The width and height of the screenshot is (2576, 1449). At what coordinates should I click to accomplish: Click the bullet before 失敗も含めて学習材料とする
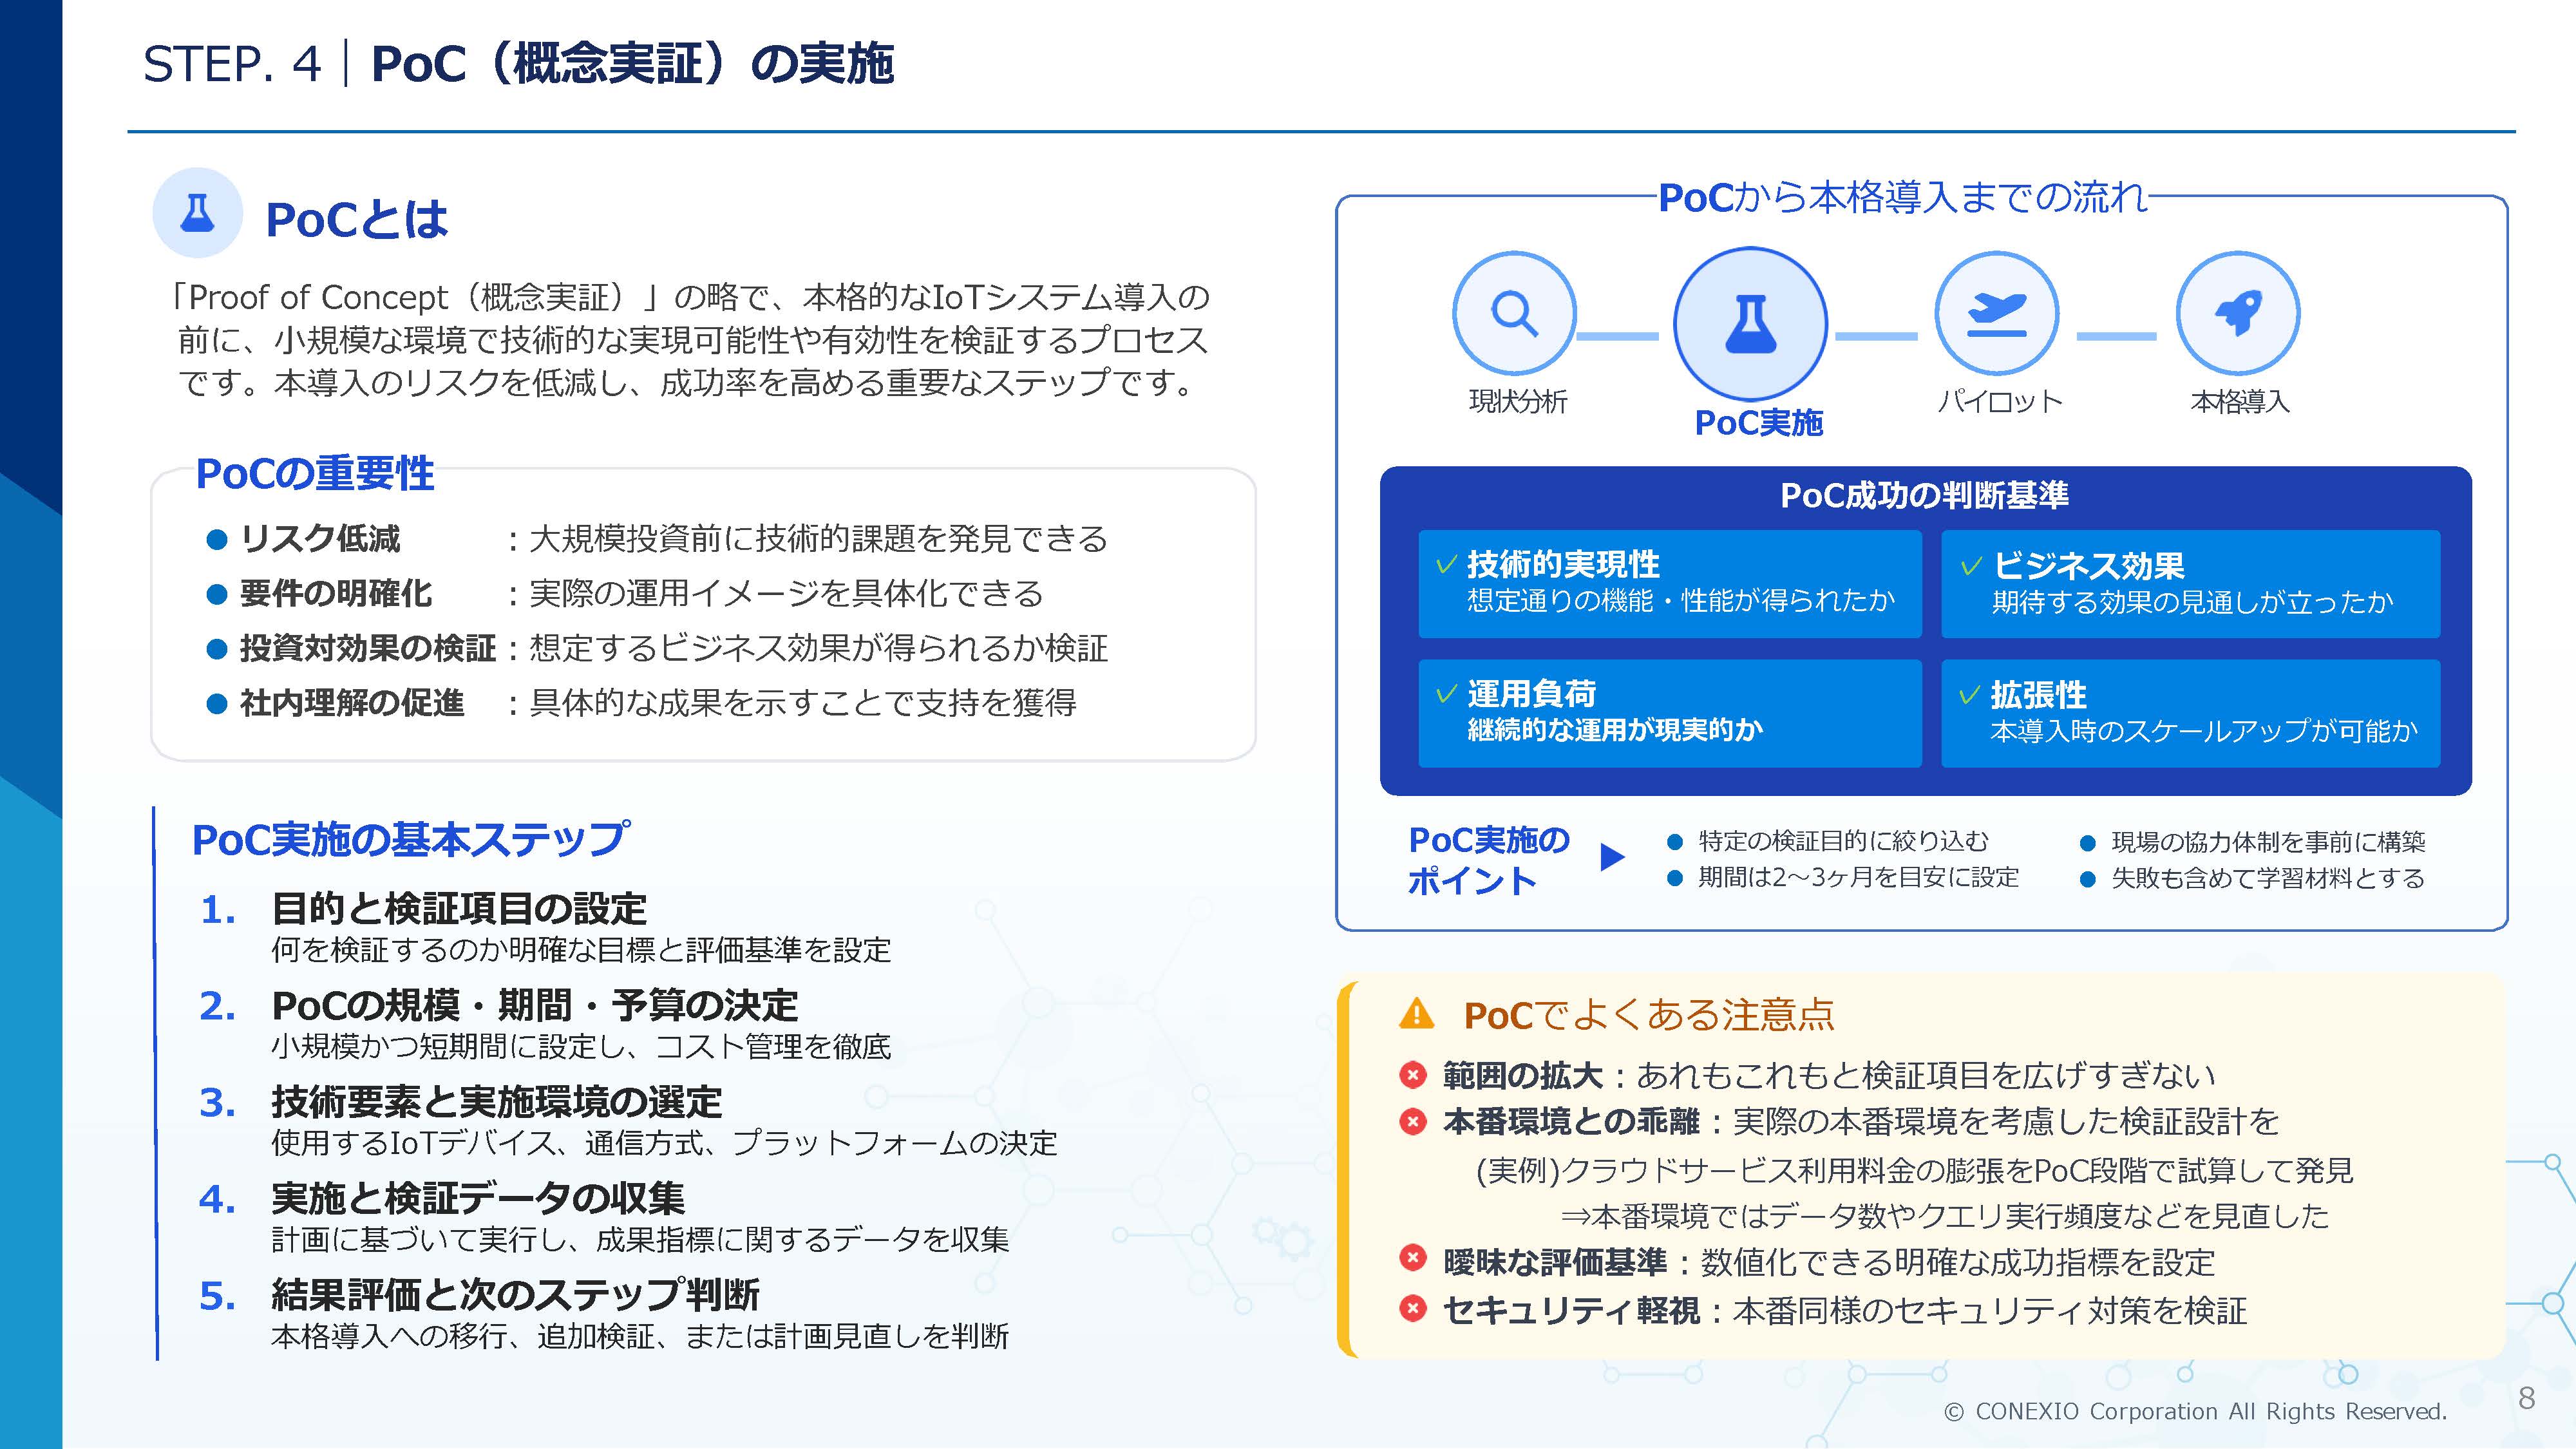coord(2087,879)
